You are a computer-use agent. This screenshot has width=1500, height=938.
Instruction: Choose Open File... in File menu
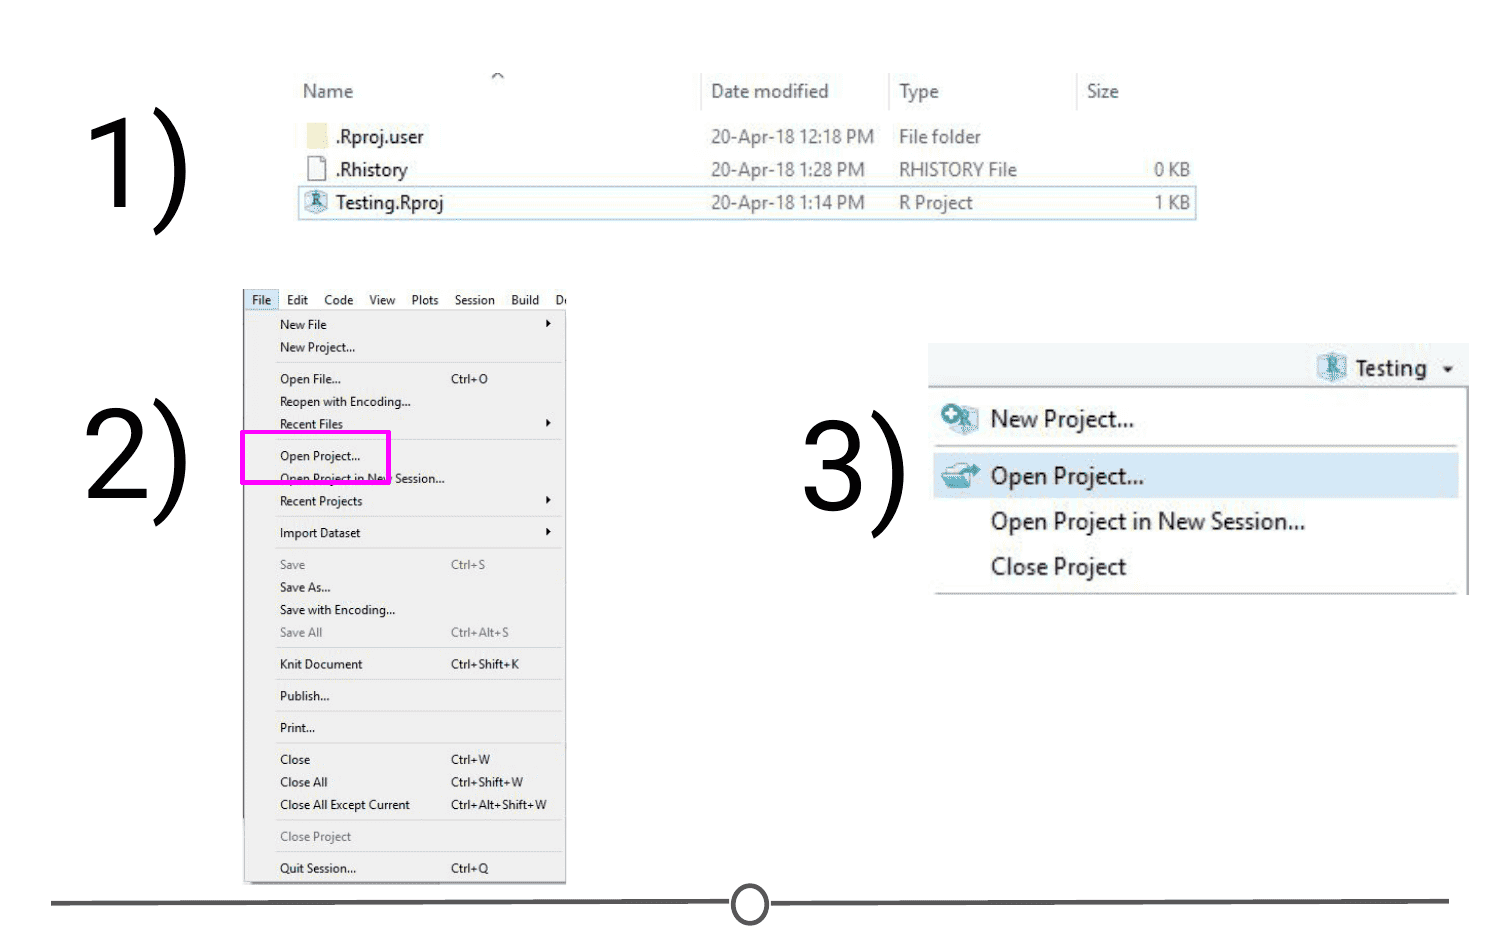[310, 379]
